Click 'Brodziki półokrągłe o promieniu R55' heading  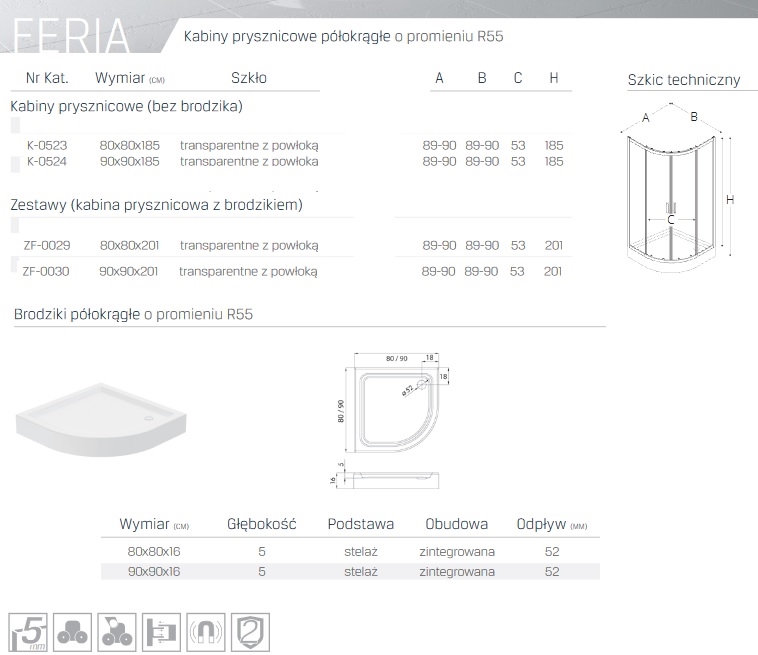[x=133, y=314]
